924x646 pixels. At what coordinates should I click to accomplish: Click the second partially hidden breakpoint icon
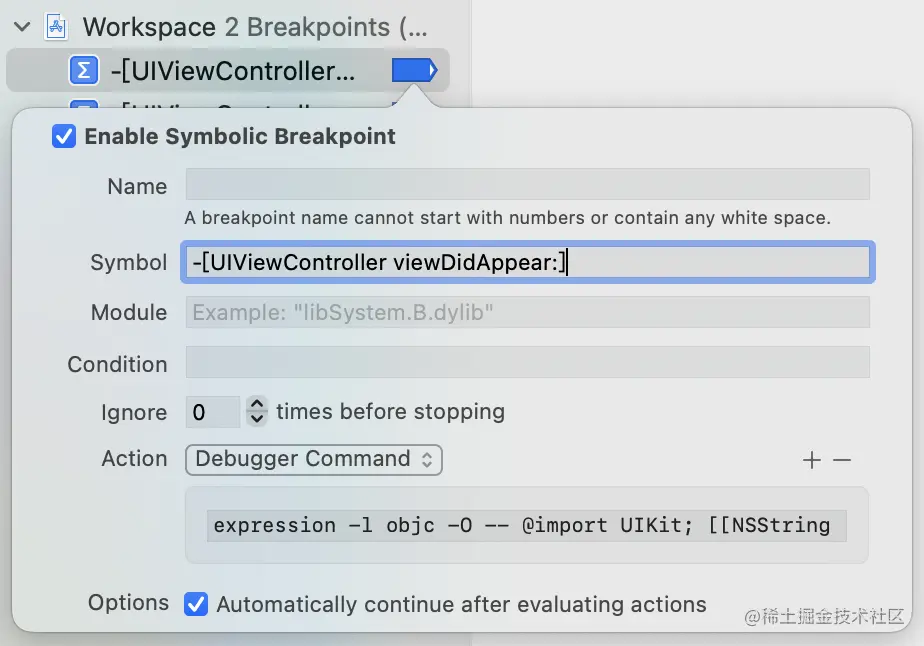point(84,105)
